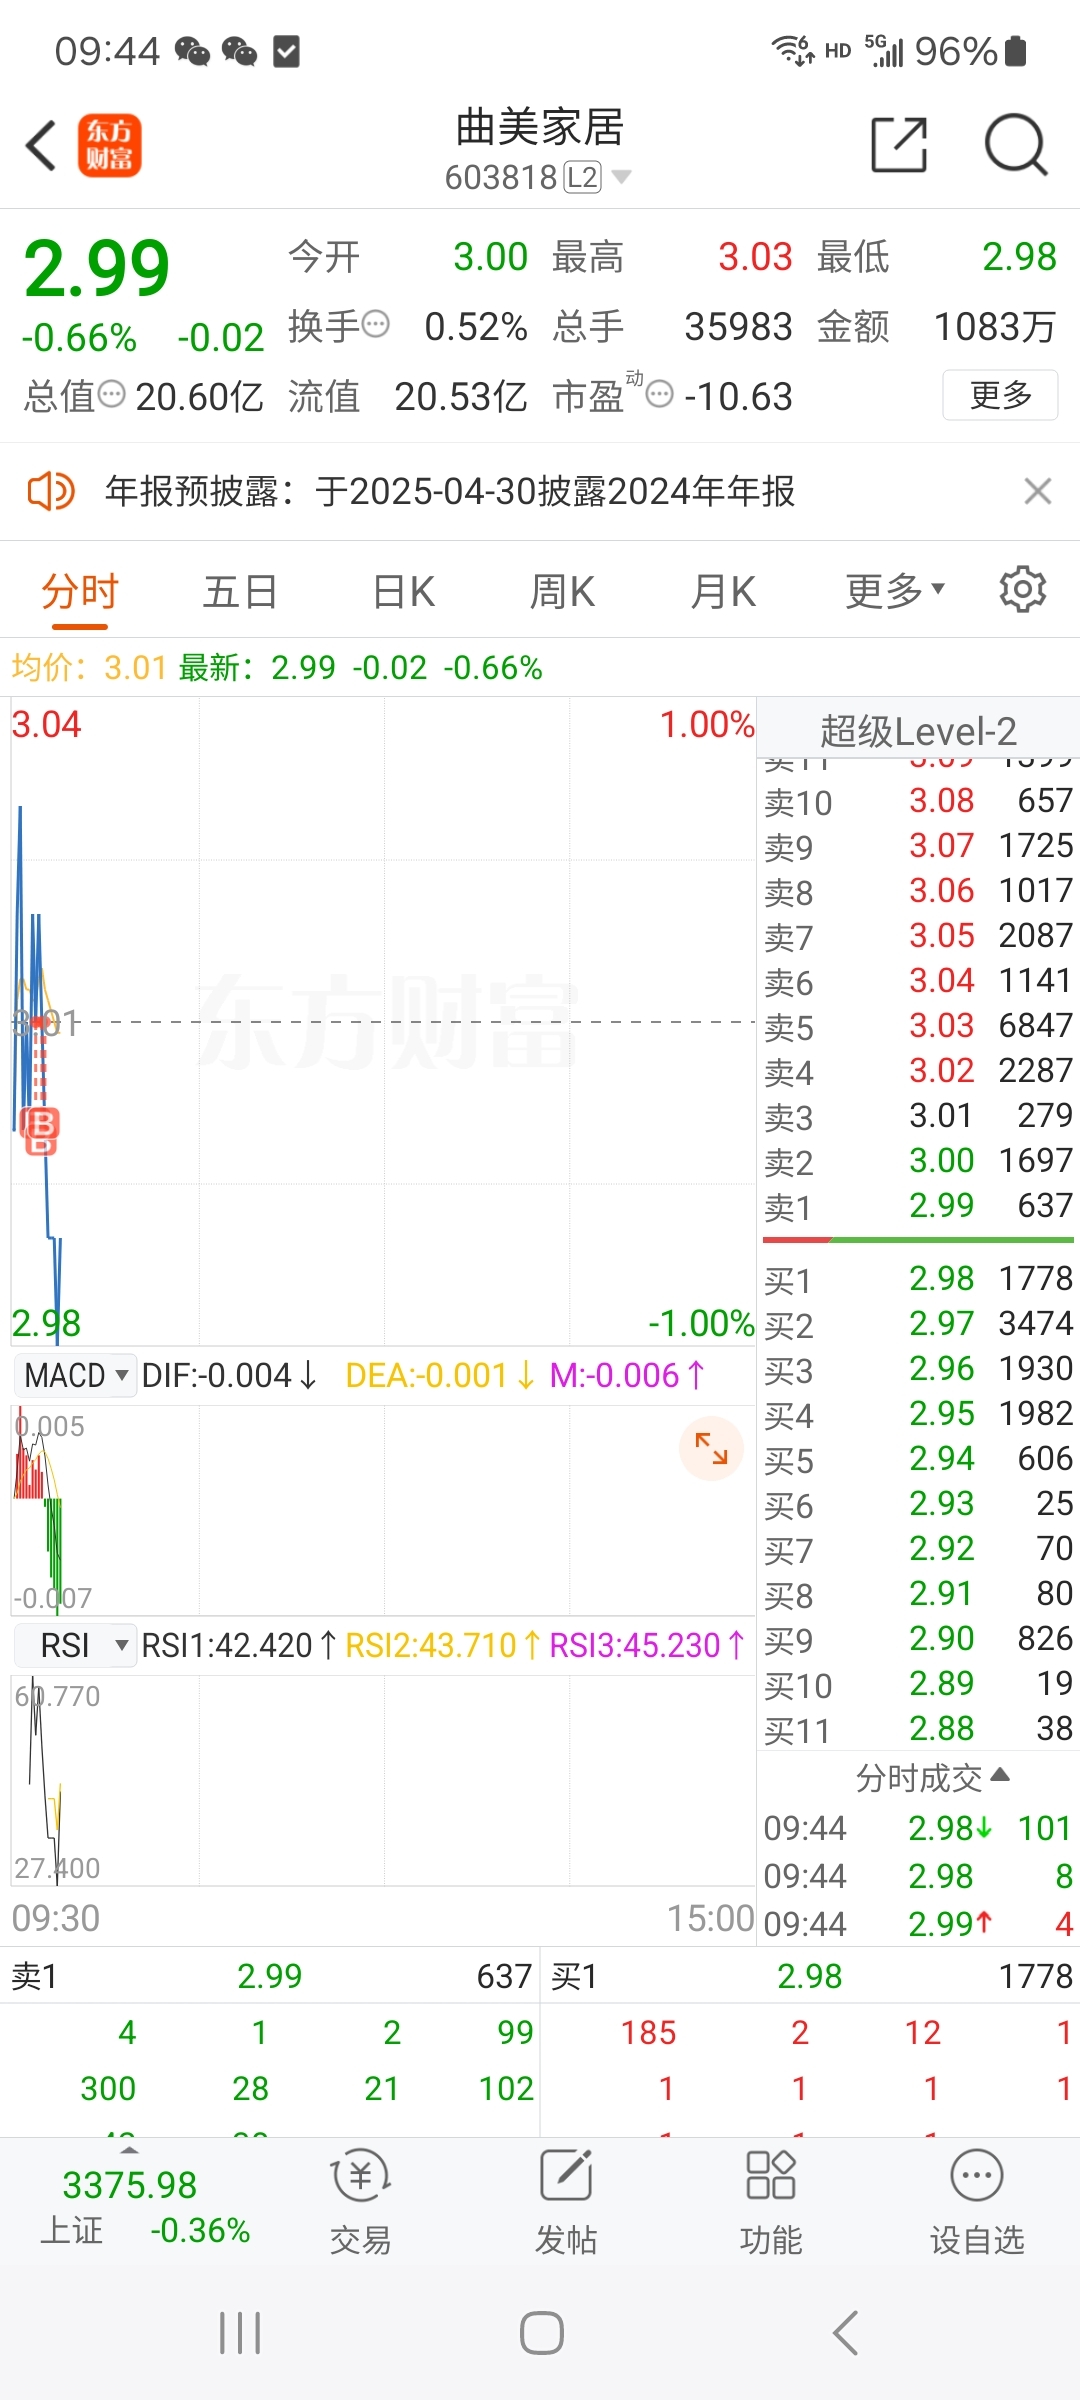Viewport: 1080px width, 2400px height.
Task: Tap the 09:44 trade of 101 lots
Action: pyautogui.click(x=918, y=1829)
